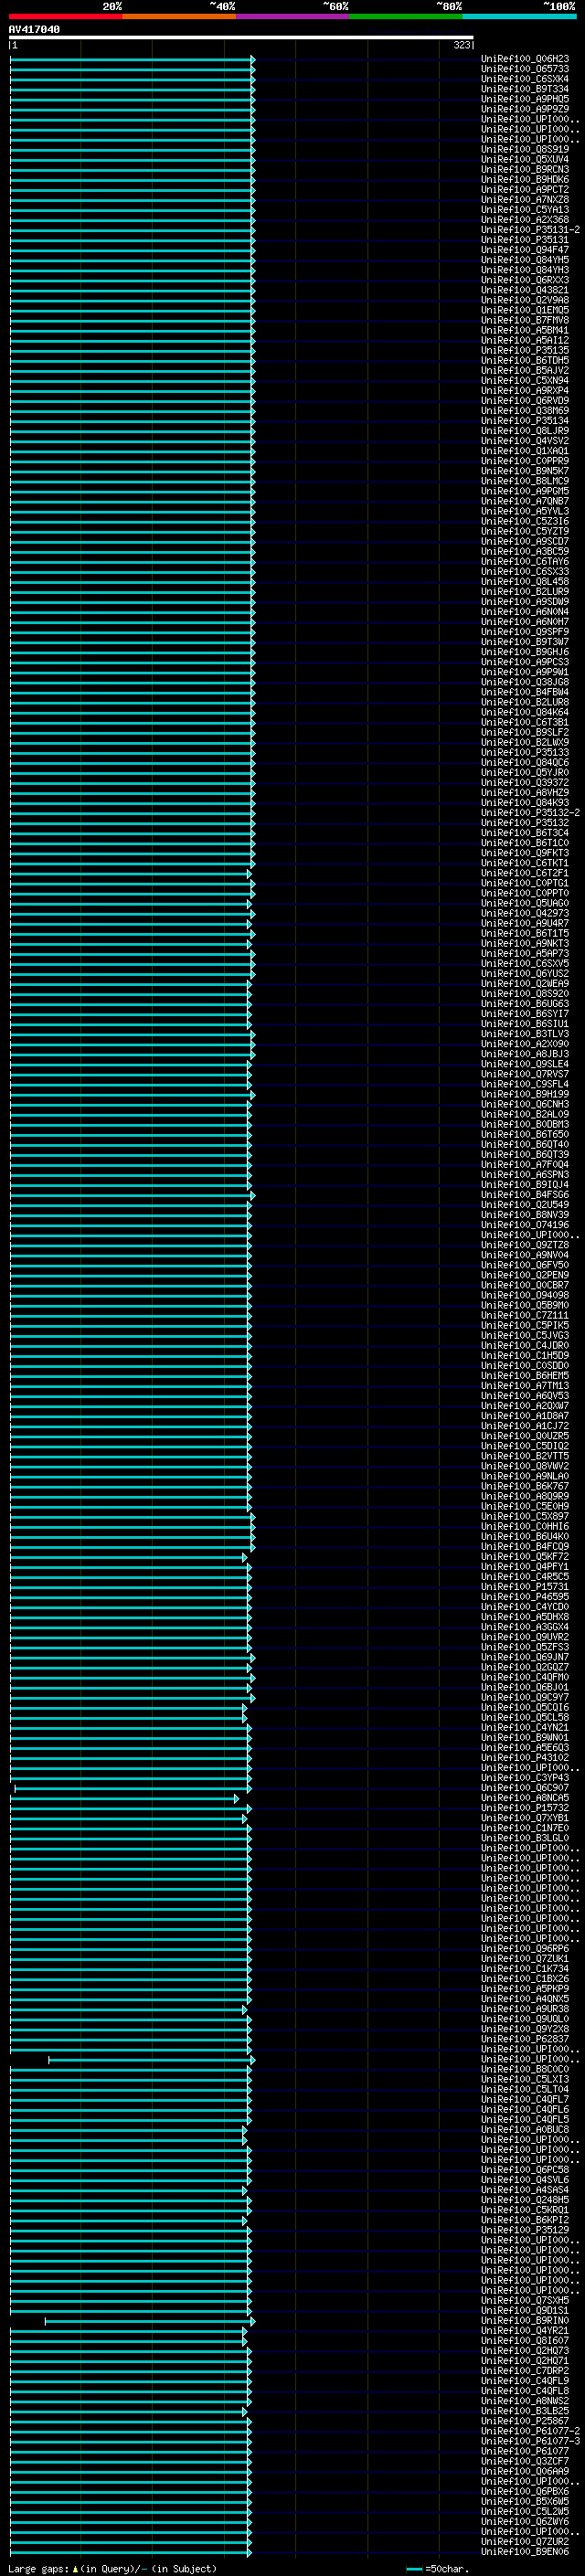Select label UniRef100_Q6RXX3
This screenshot has height=2576, width=585.
click(x=525, y=280)
